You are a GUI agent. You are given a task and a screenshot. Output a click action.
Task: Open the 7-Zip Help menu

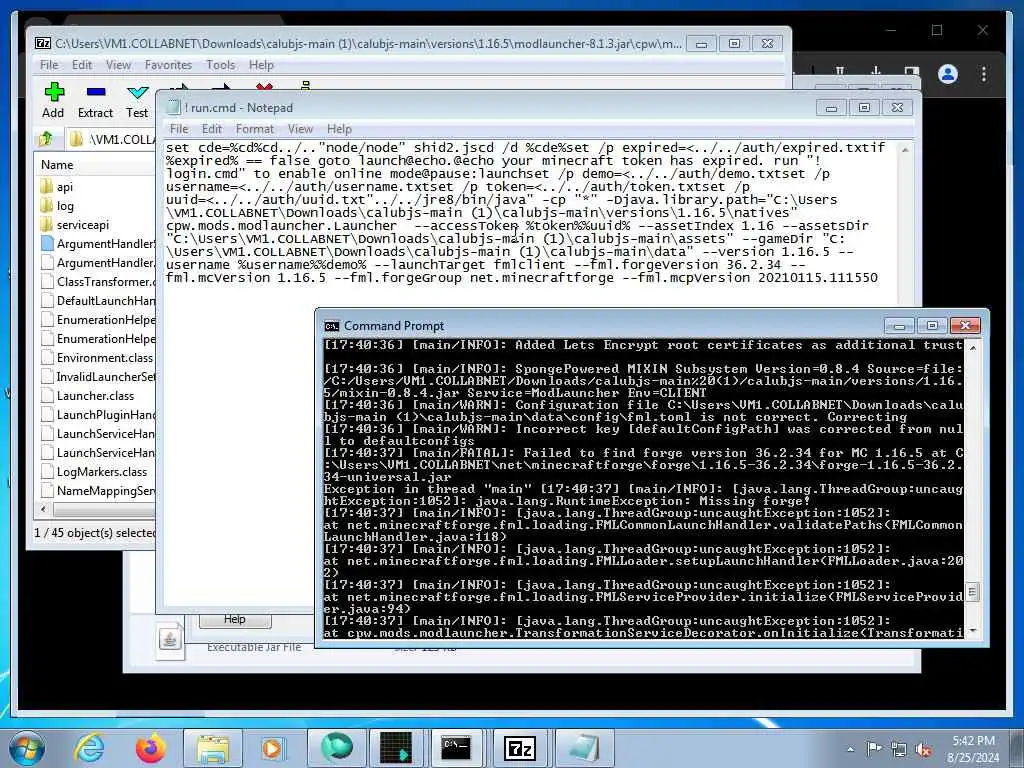pyautogui.click(x=261, y=65)
